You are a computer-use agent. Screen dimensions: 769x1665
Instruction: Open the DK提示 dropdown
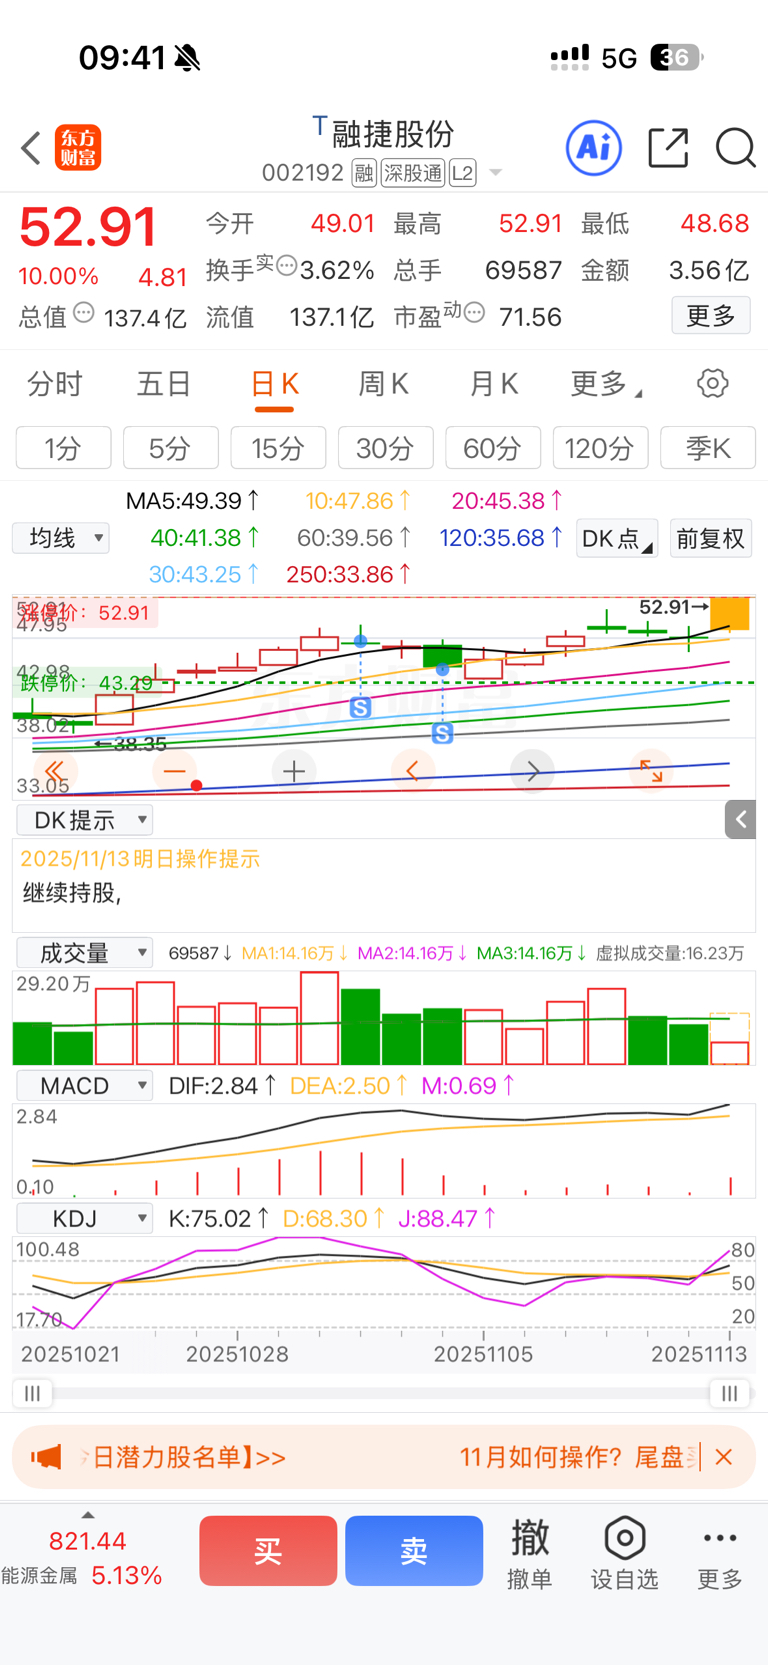point(85,820)
